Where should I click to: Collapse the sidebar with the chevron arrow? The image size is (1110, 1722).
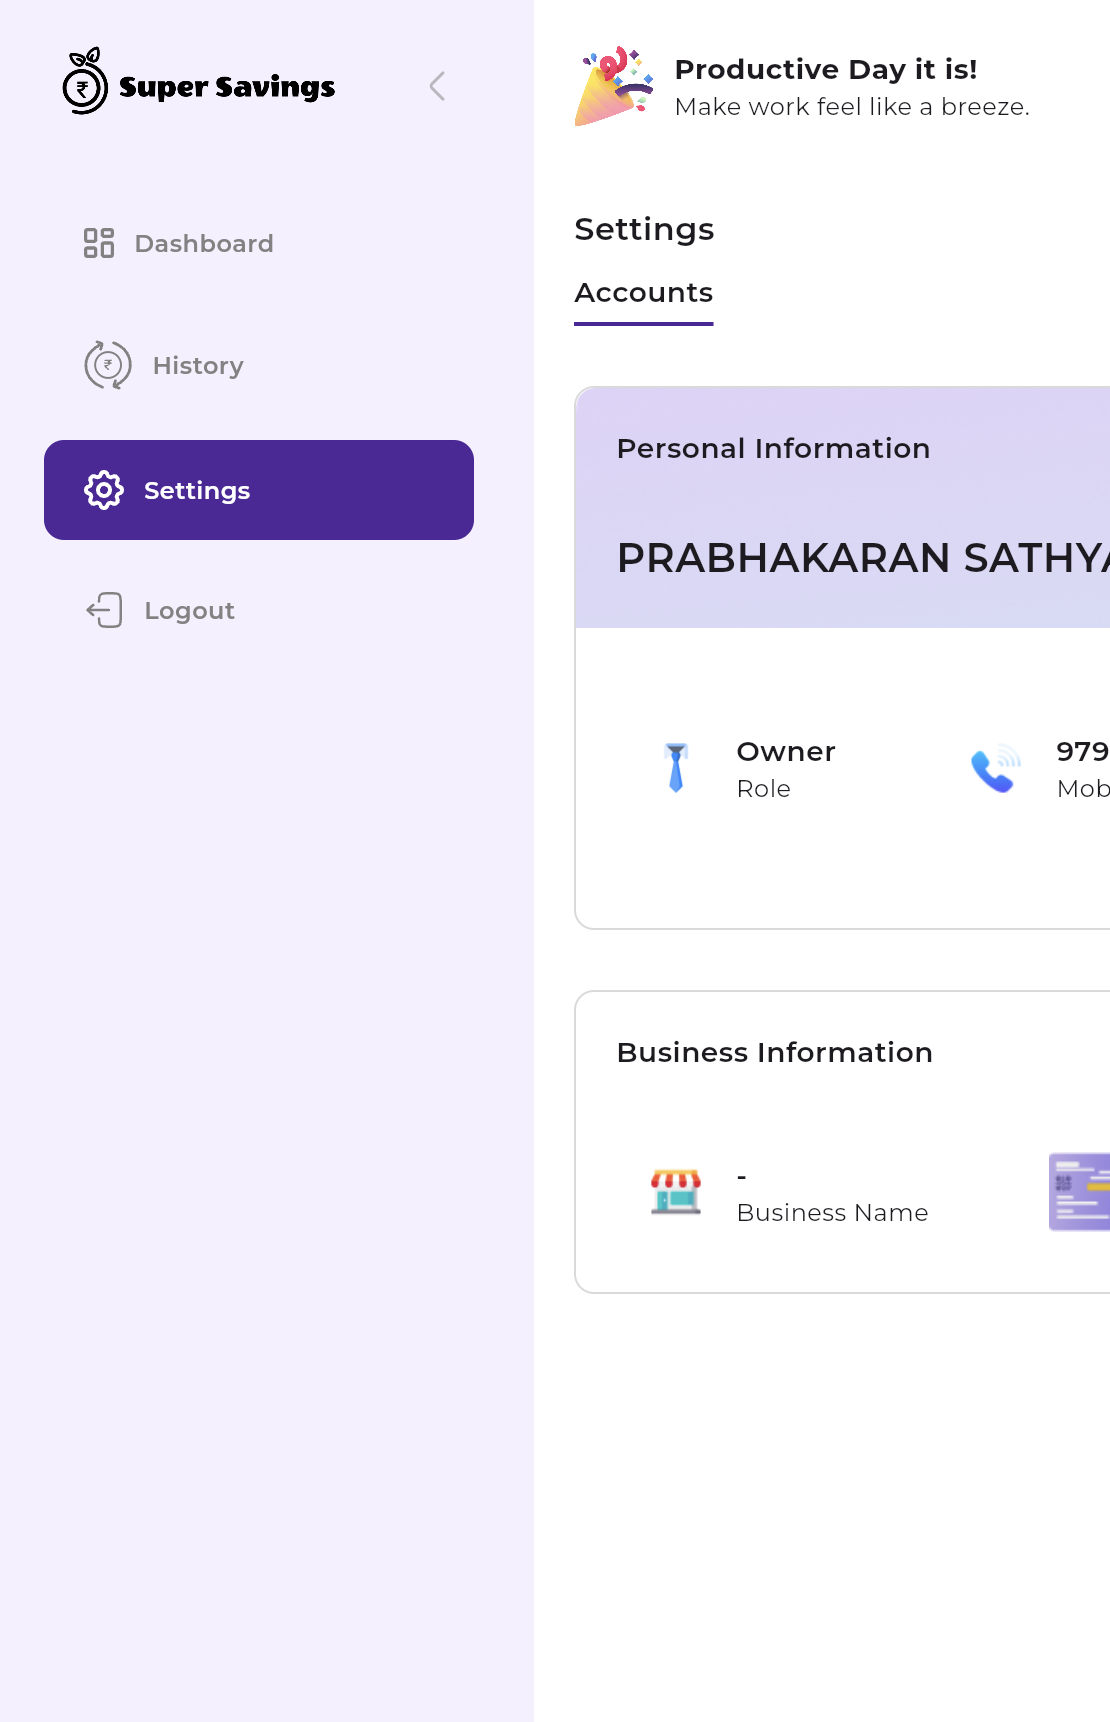[x=437, y=86]
